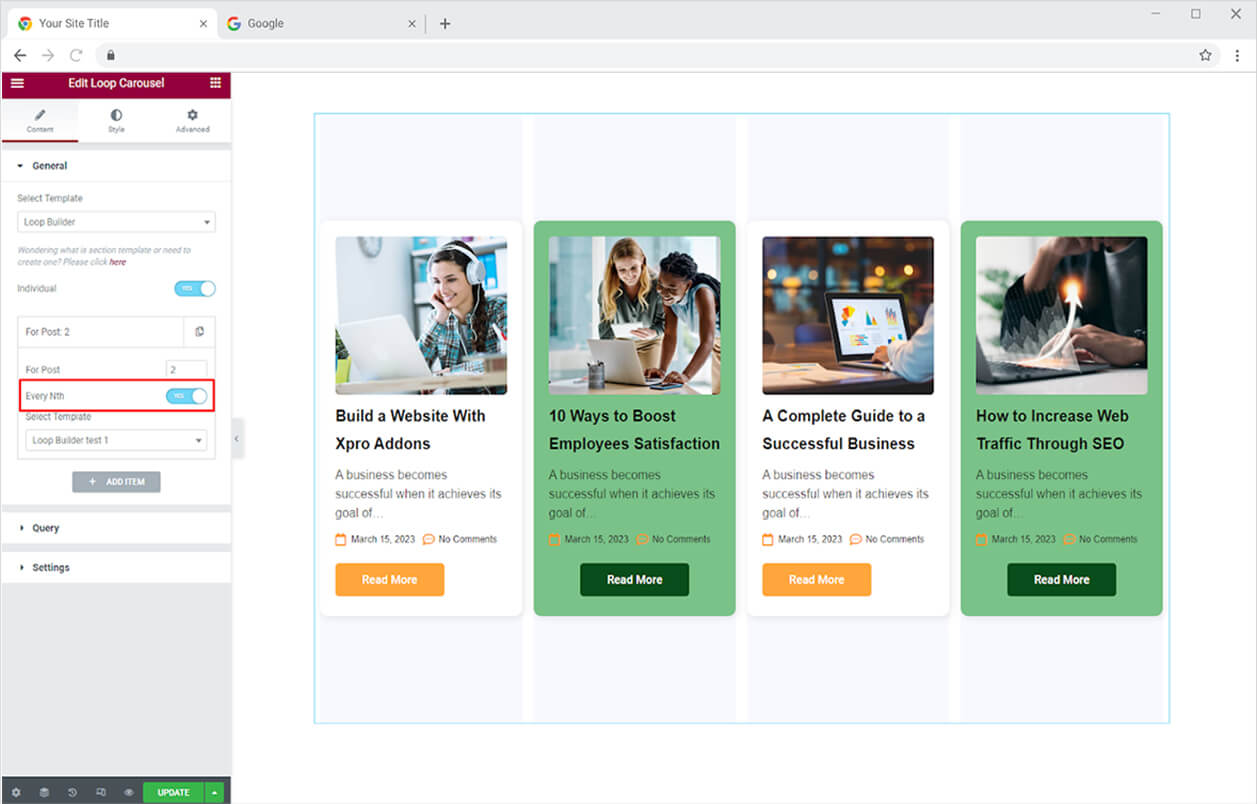Open the Loop Builder test 1 dropdown

(116, 440)
